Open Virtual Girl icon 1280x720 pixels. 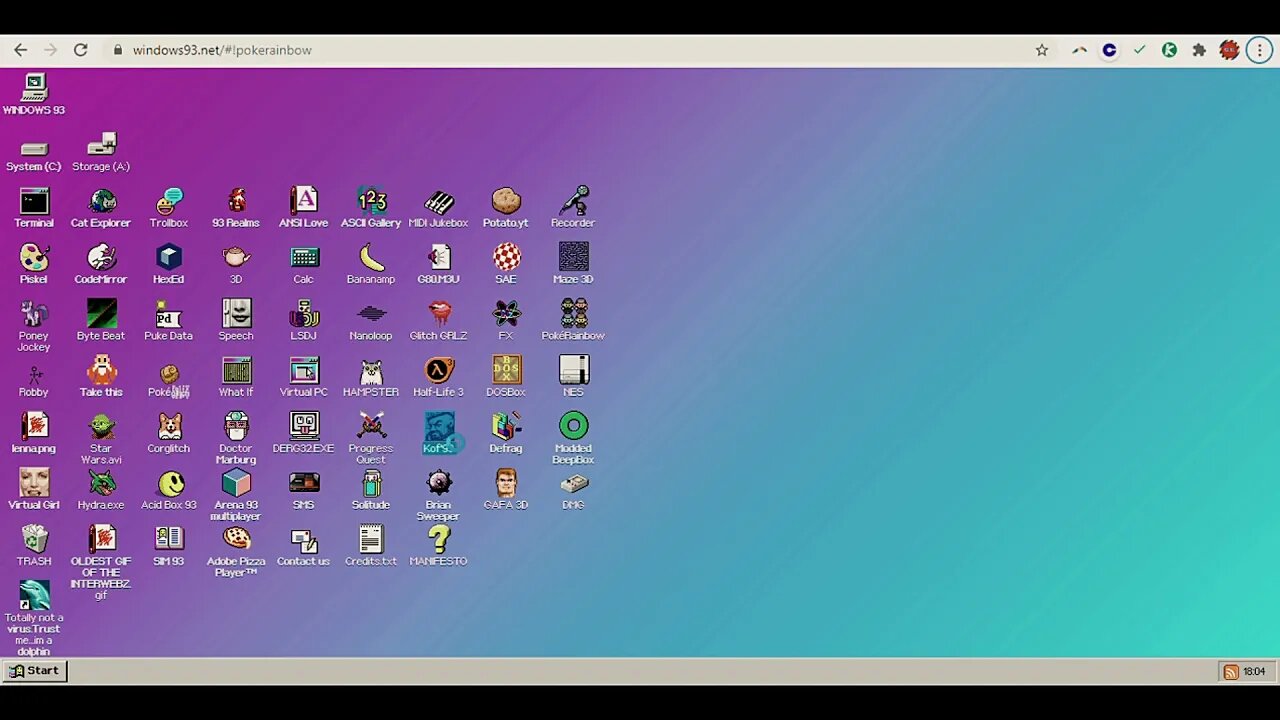click(34, 490)
